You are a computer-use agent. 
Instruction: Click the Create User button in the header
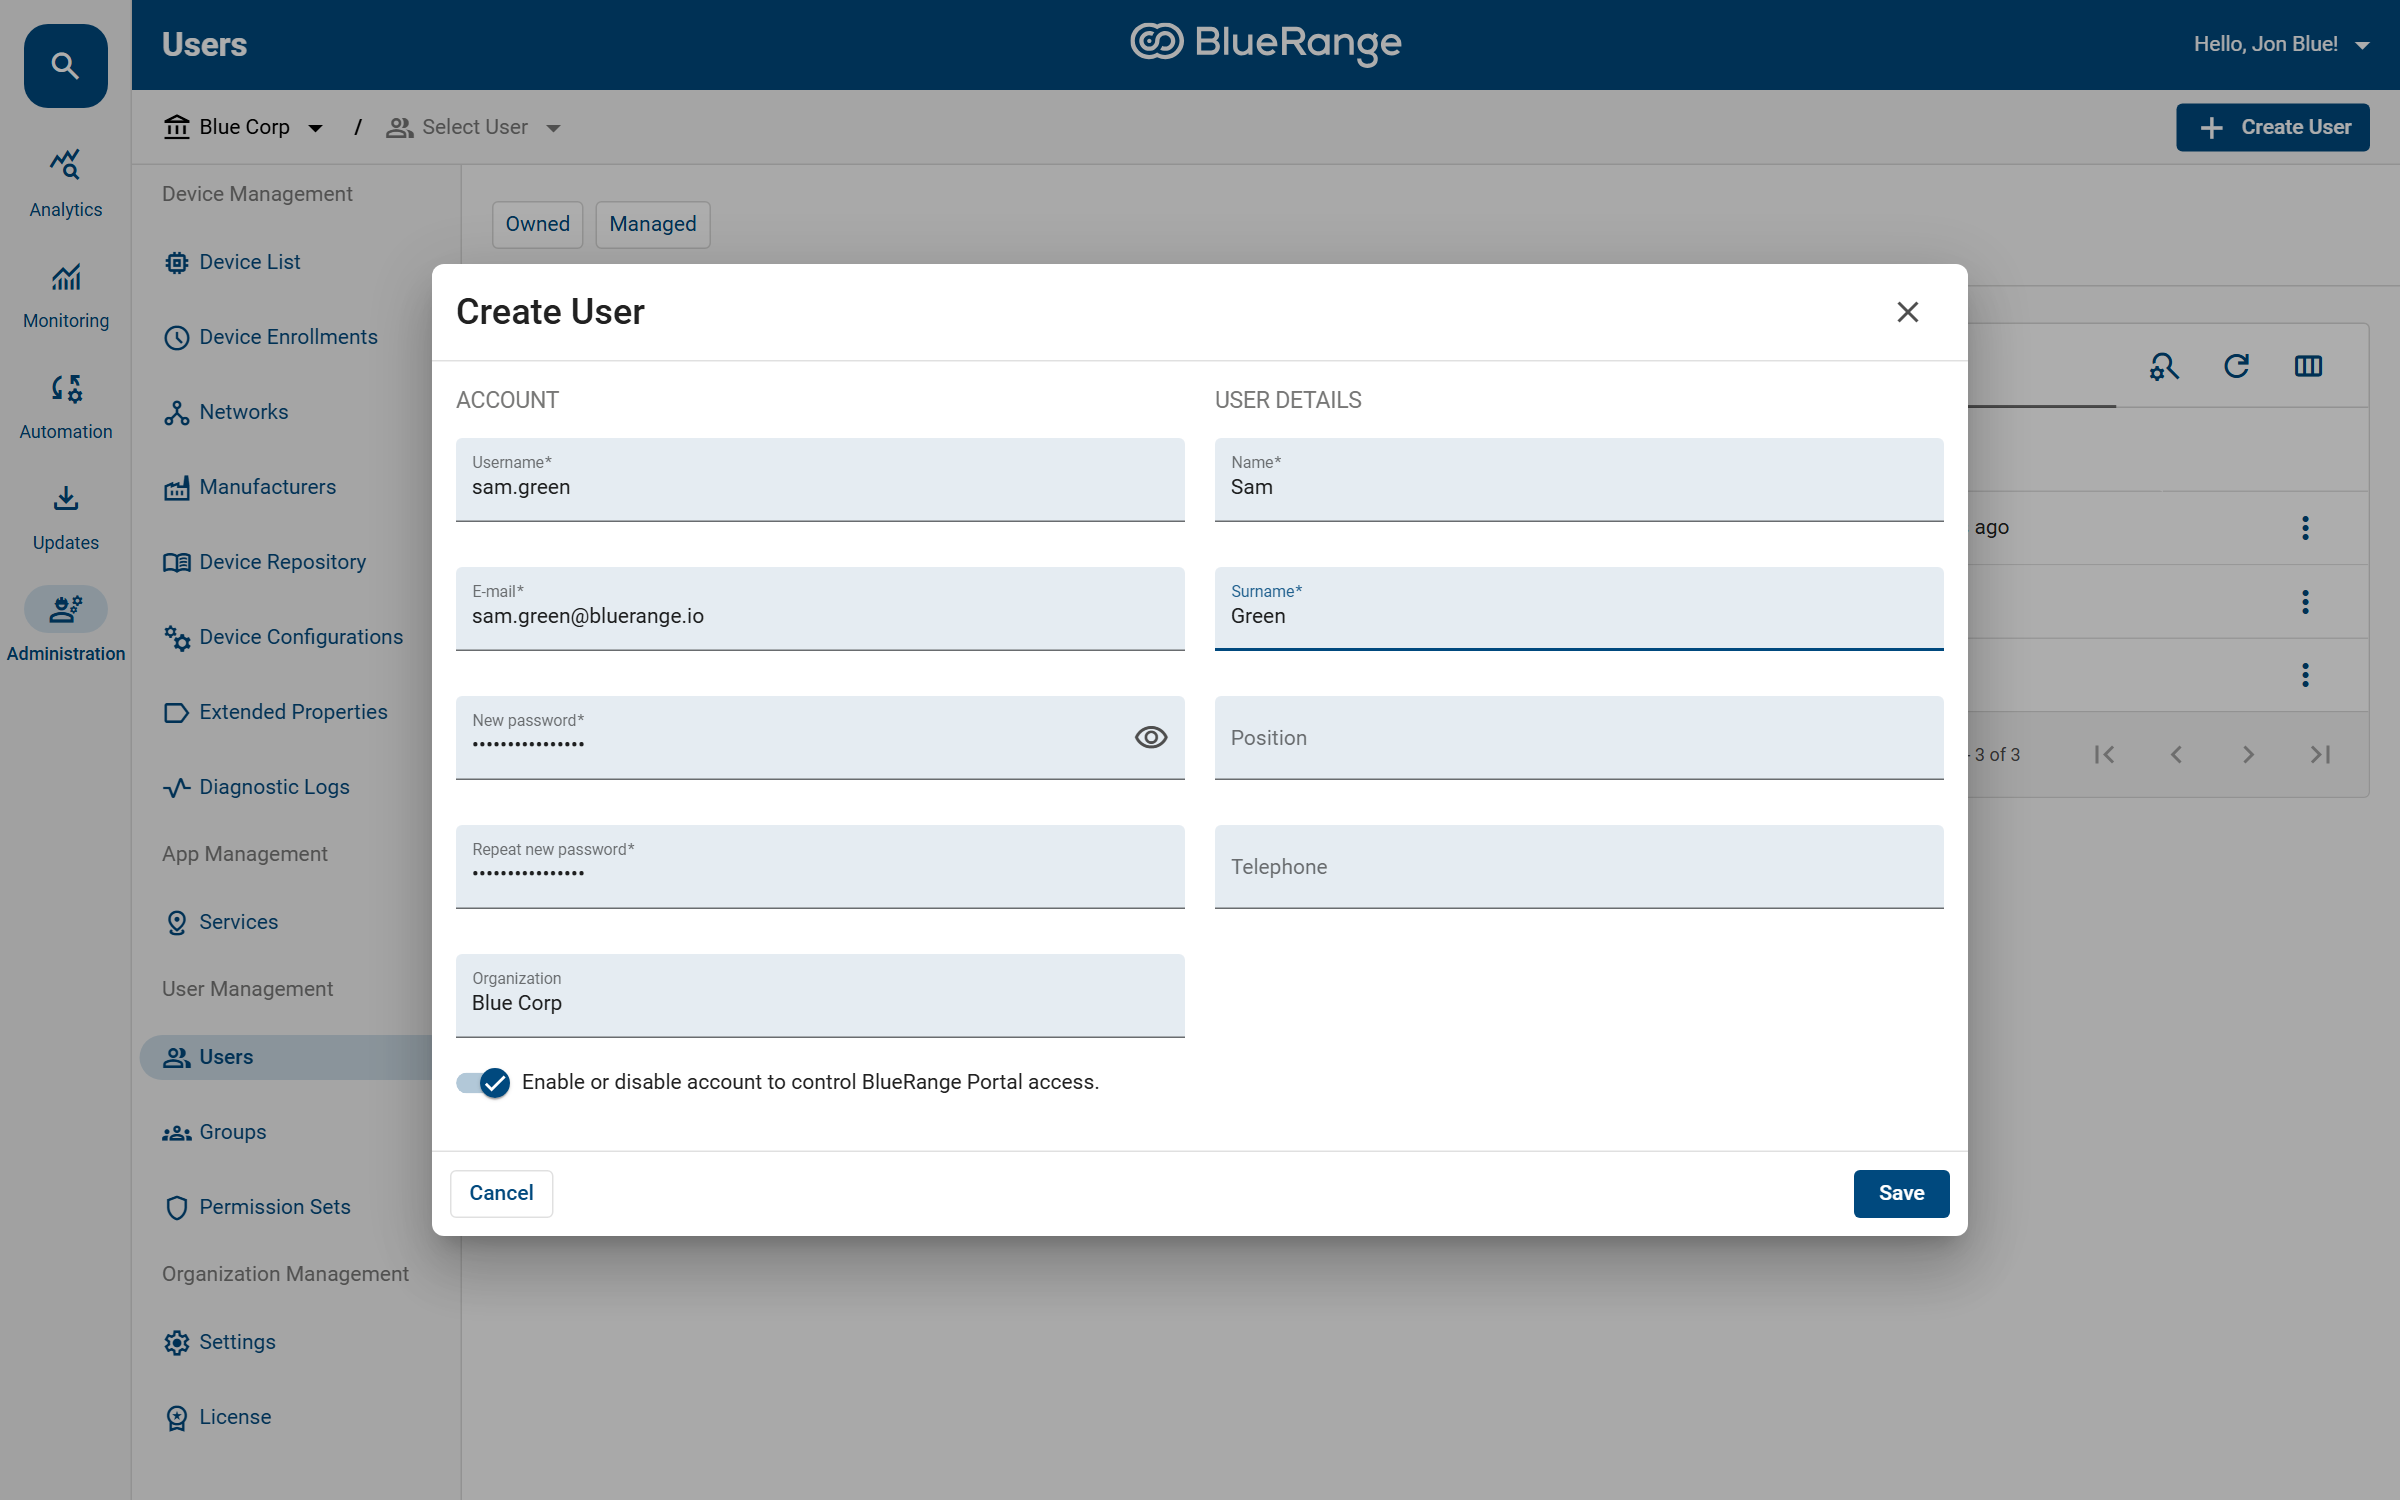2272,127
